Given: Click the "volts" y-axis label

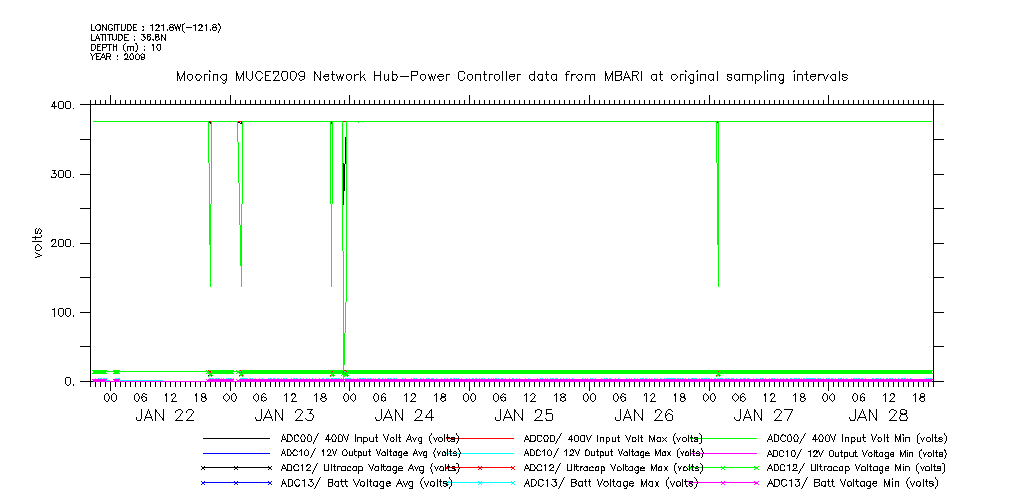Looking at the screenshot, I should coord(38,243).
